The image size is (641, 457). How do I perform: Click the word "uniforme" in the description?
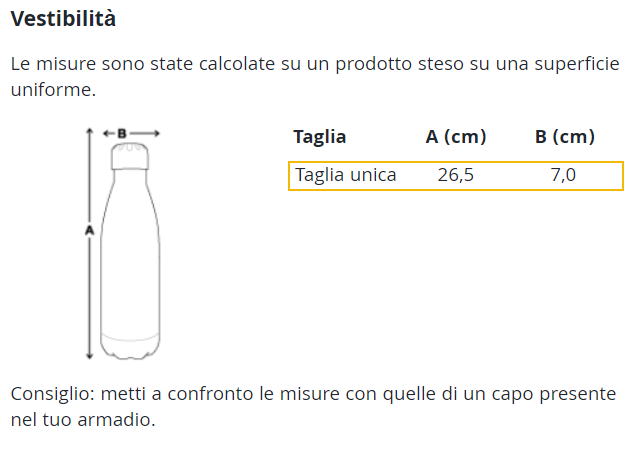[x=52, y=90]
